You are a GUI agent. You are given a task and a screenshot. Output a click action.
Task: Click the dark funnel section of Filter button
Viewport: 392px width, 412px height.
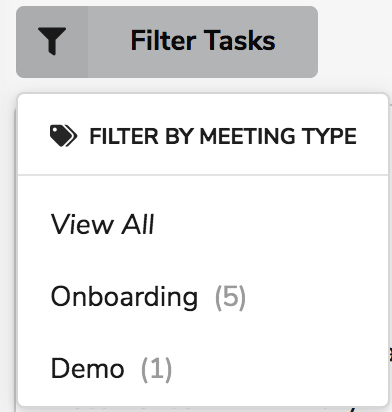[x=52, y=42]
